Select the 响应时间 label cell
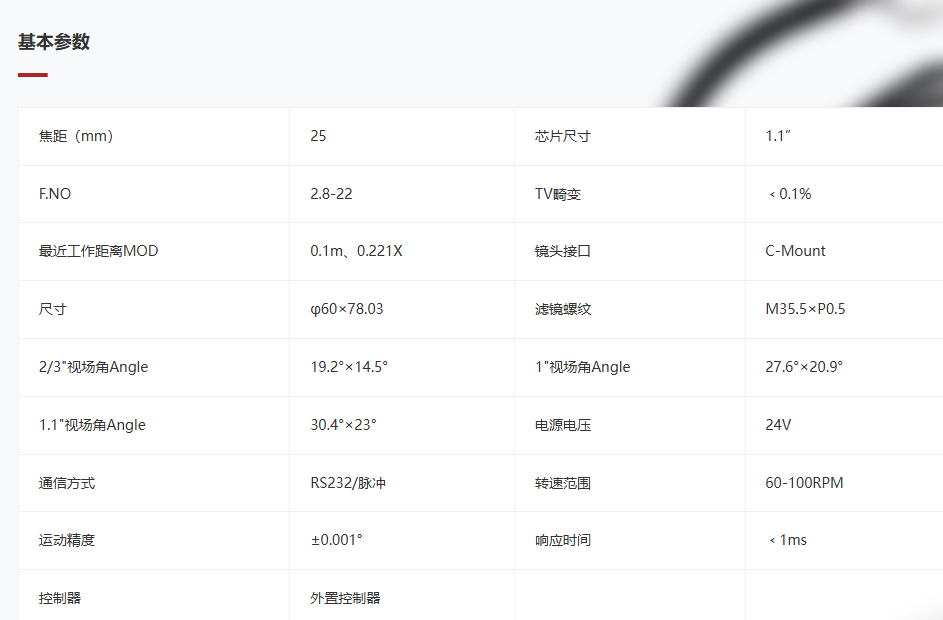Screen dimensions: 943x620 click(563, 540)
